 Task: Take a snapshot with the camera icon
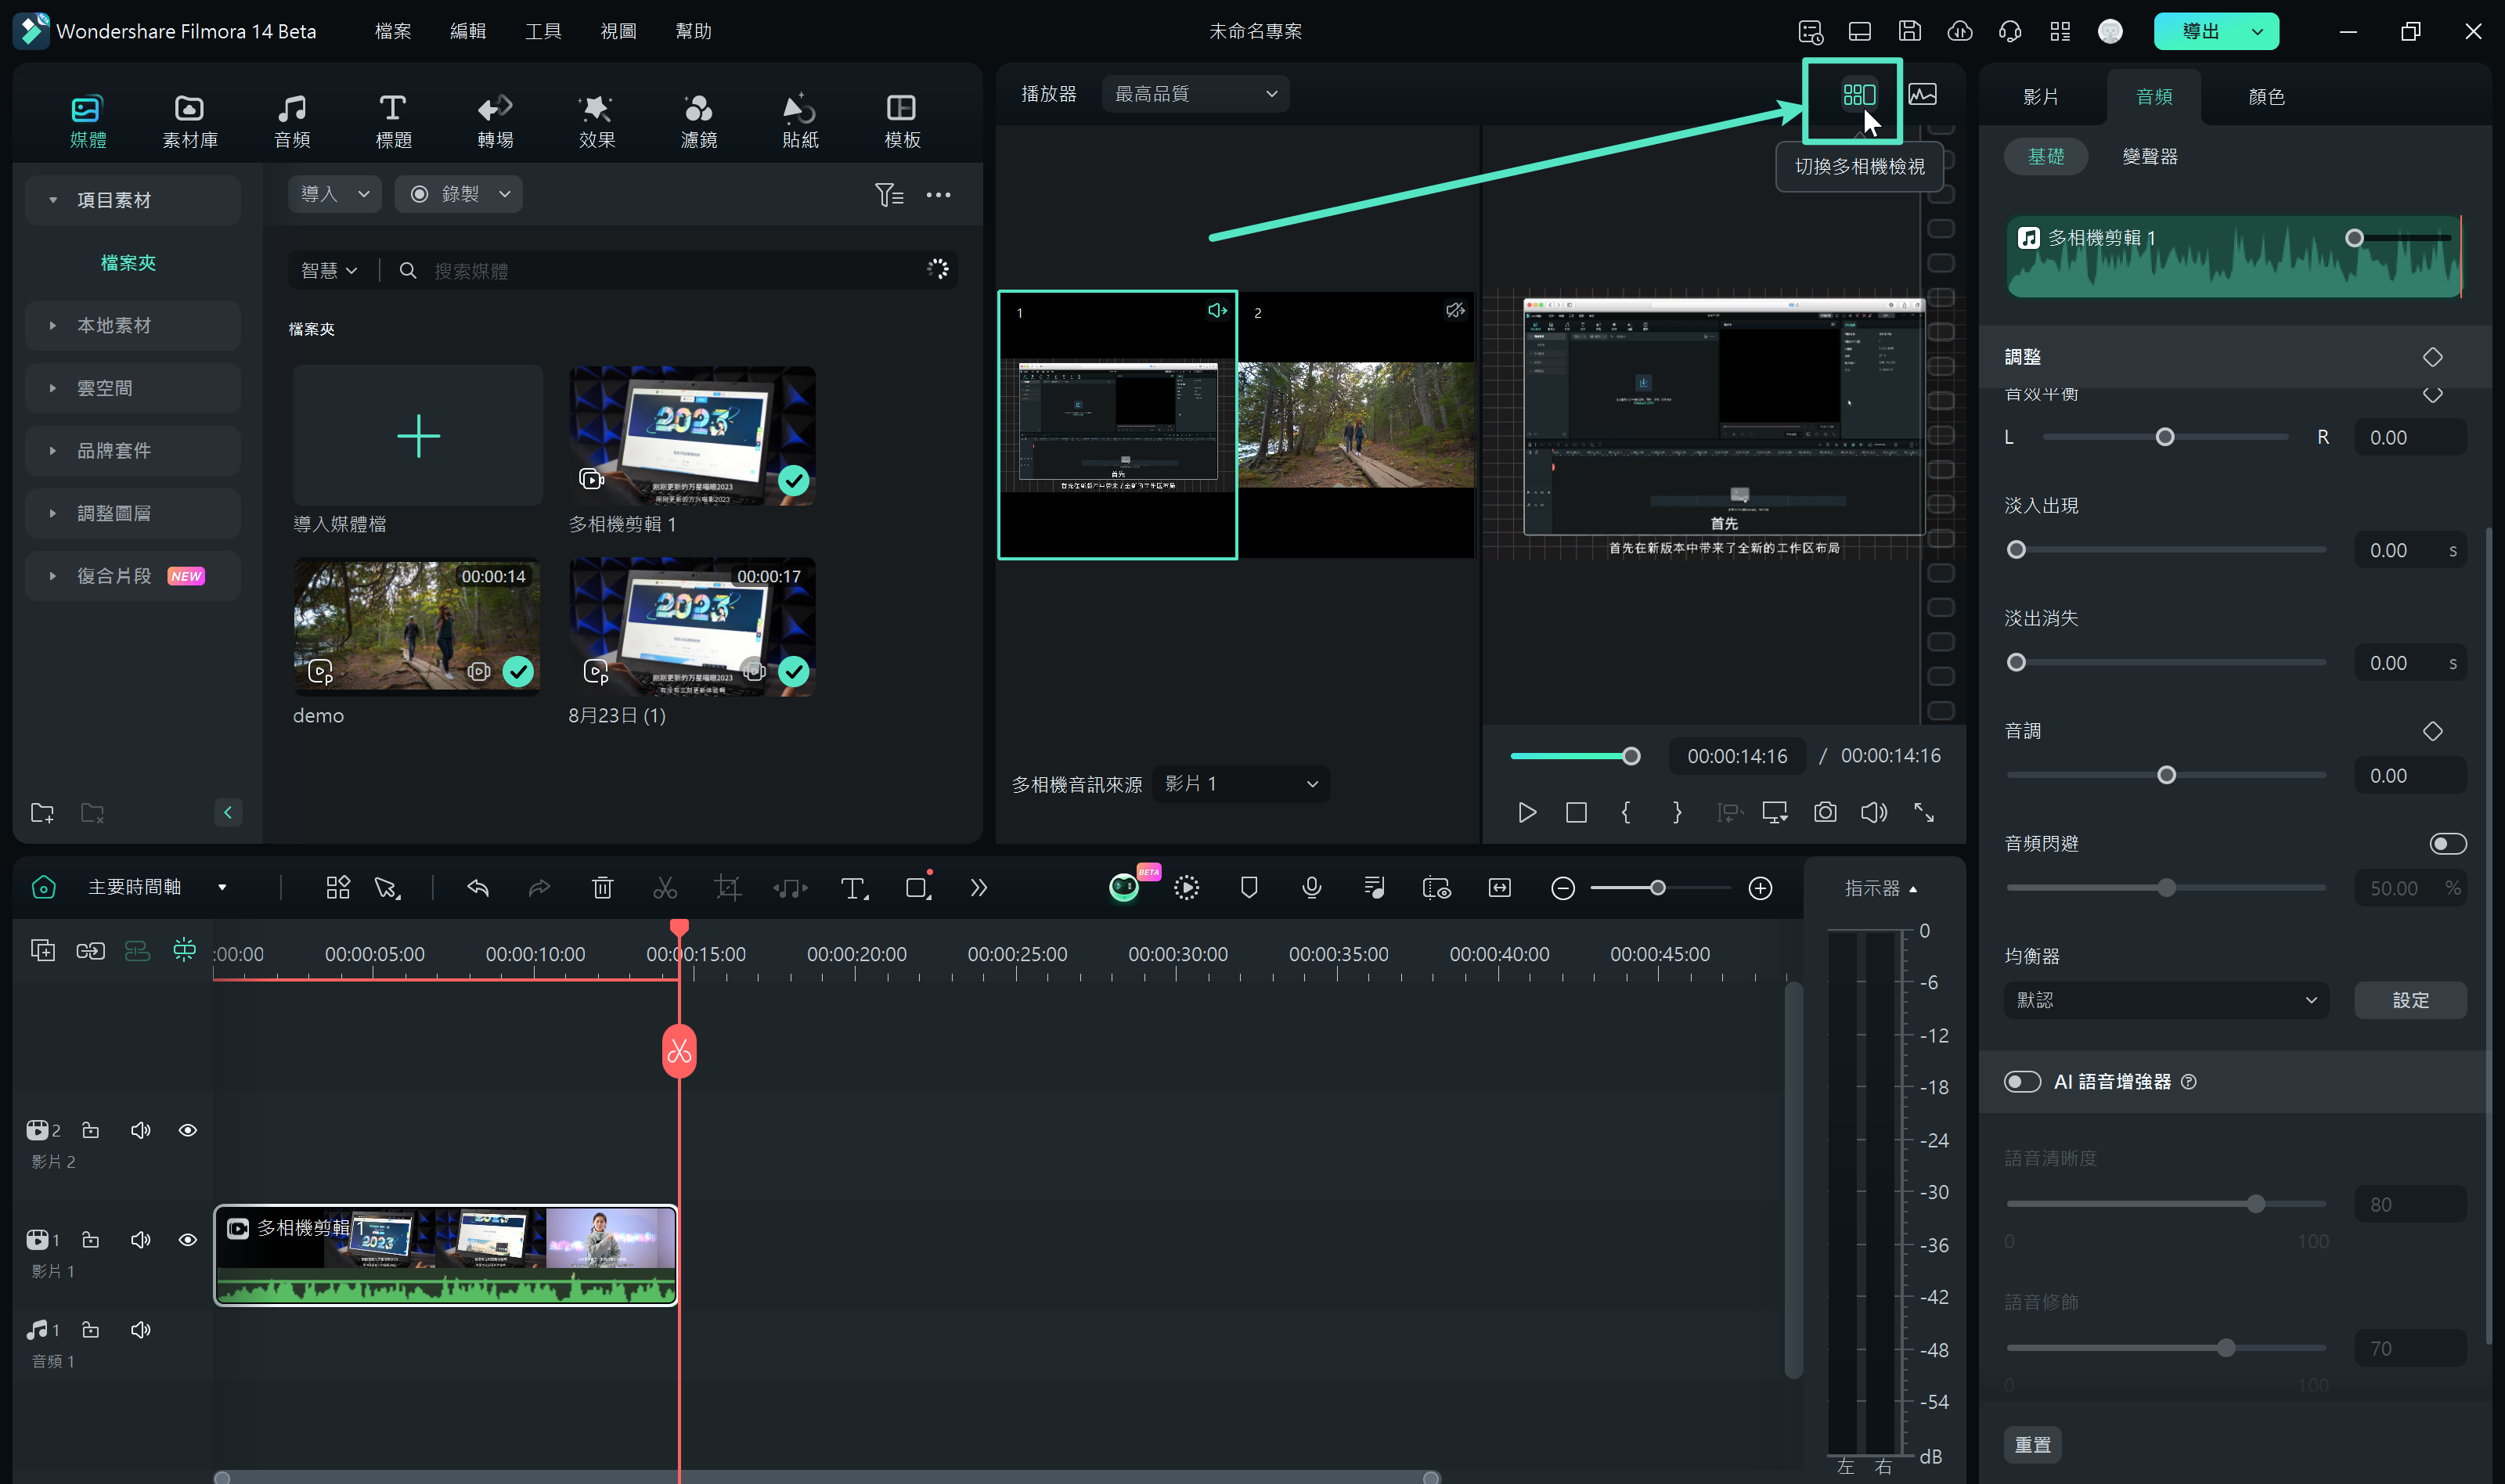pyautogui.click(x=1825, y=812)
